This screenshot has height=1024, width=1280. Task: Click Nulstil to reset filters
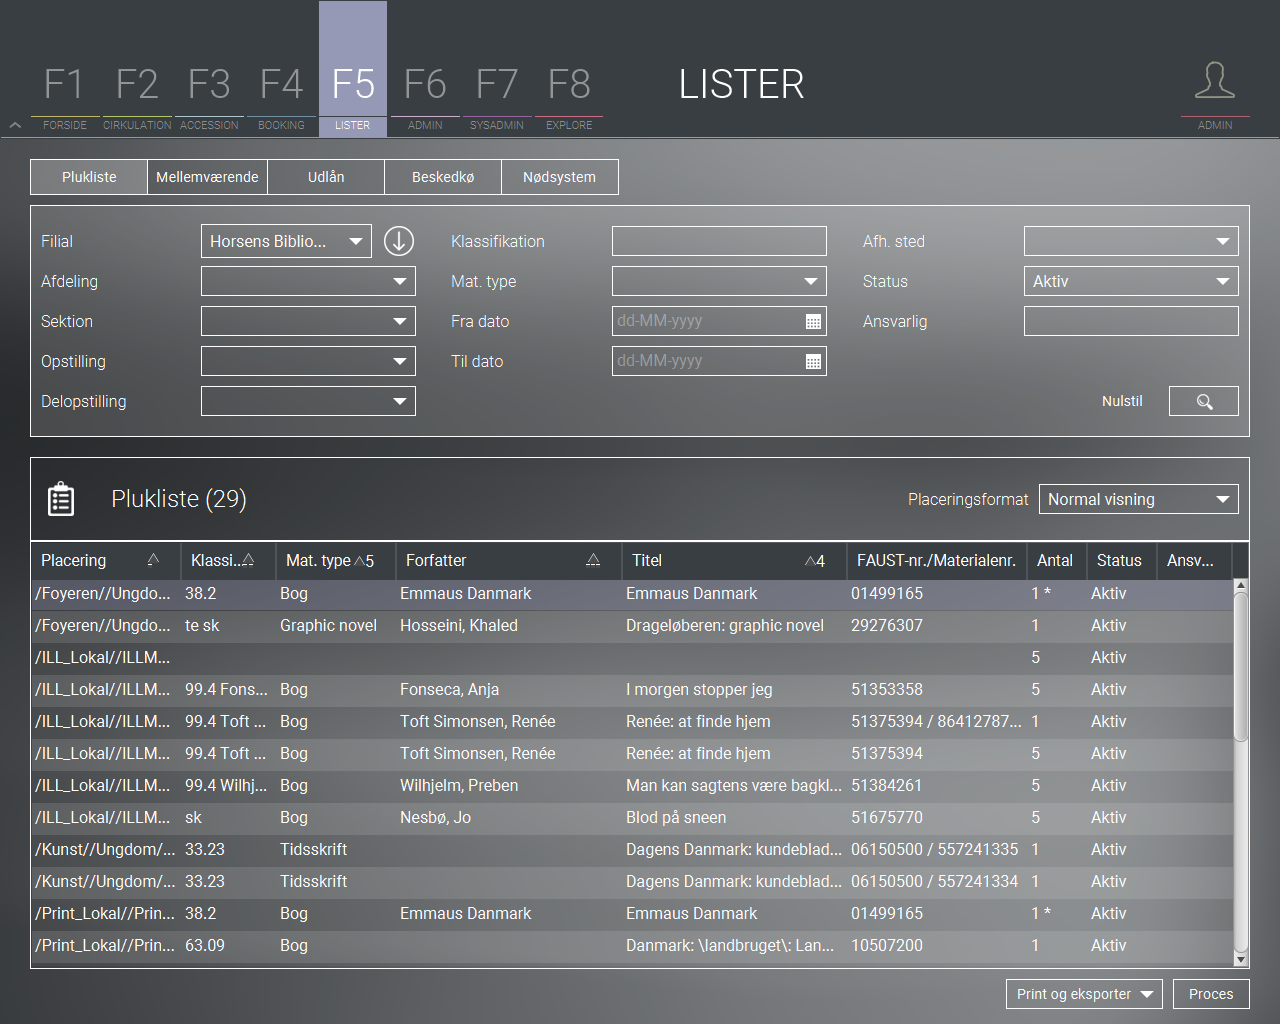[x=1122, y=401]
